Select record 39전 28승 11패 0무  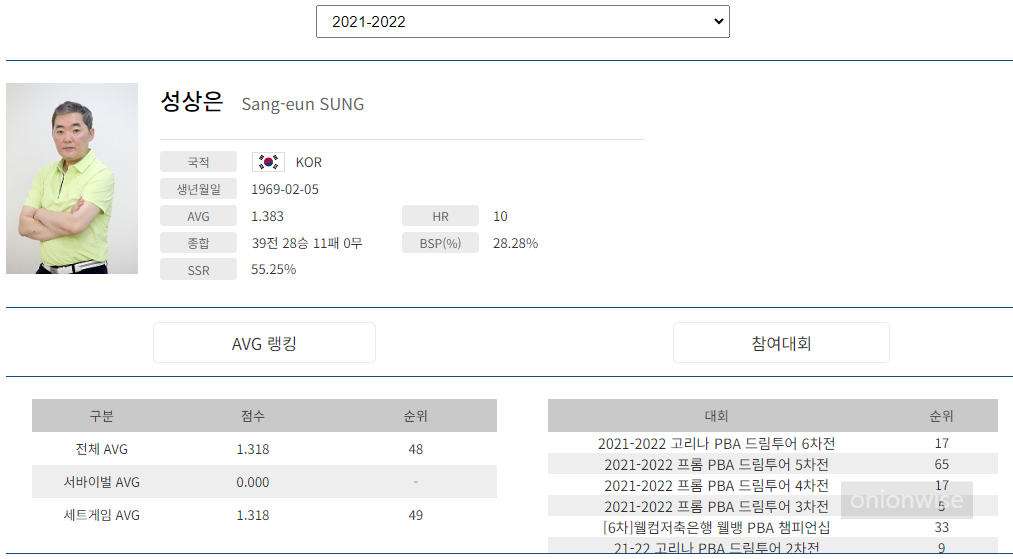307,243
